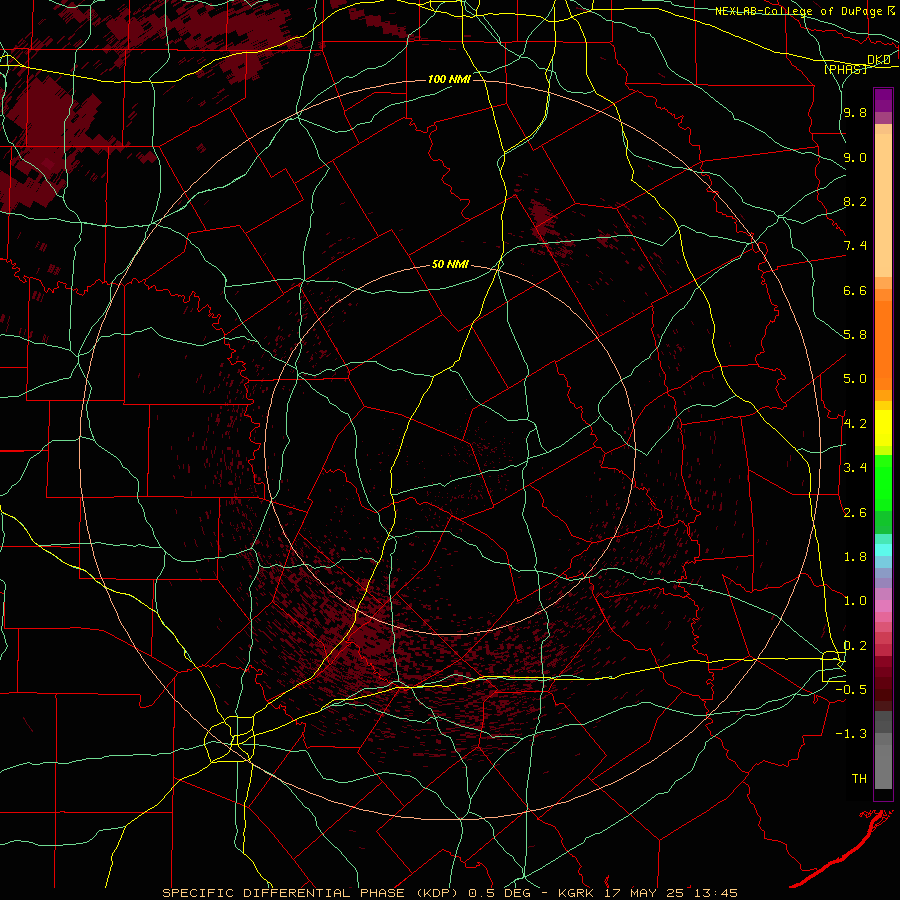The image size is (900, 900).
Task: Click the 3.4 legend value
Action: pyautogui.click(x=855, y=468)
